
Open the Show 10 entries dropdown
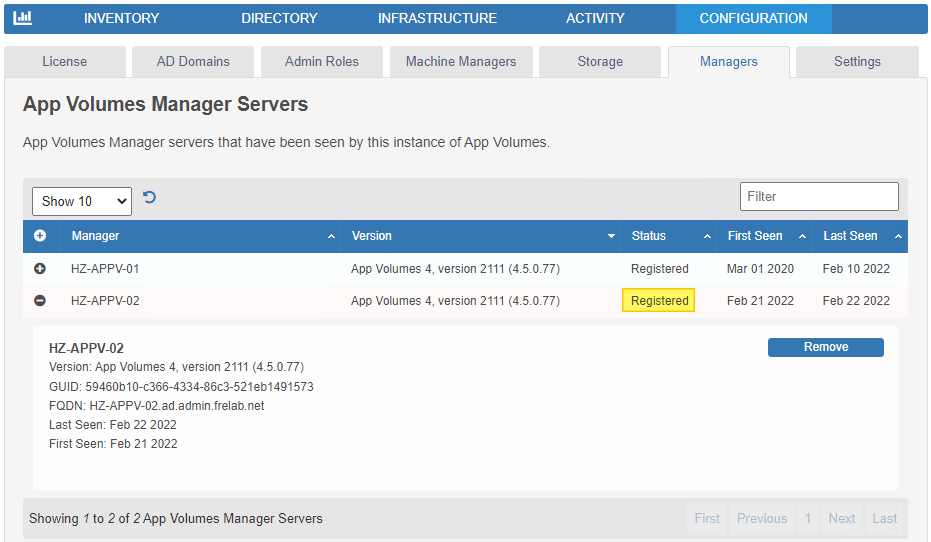81,201
